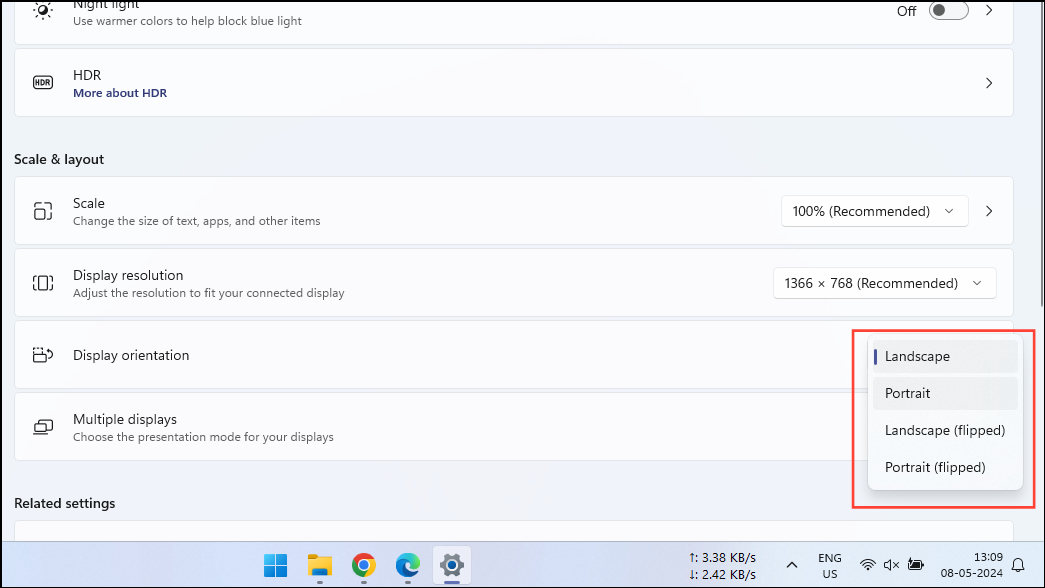Expand hidden icons with the tray chevron
Image resolution: width=1045 pixels, height=588 pixels.
tap(791, 565)
